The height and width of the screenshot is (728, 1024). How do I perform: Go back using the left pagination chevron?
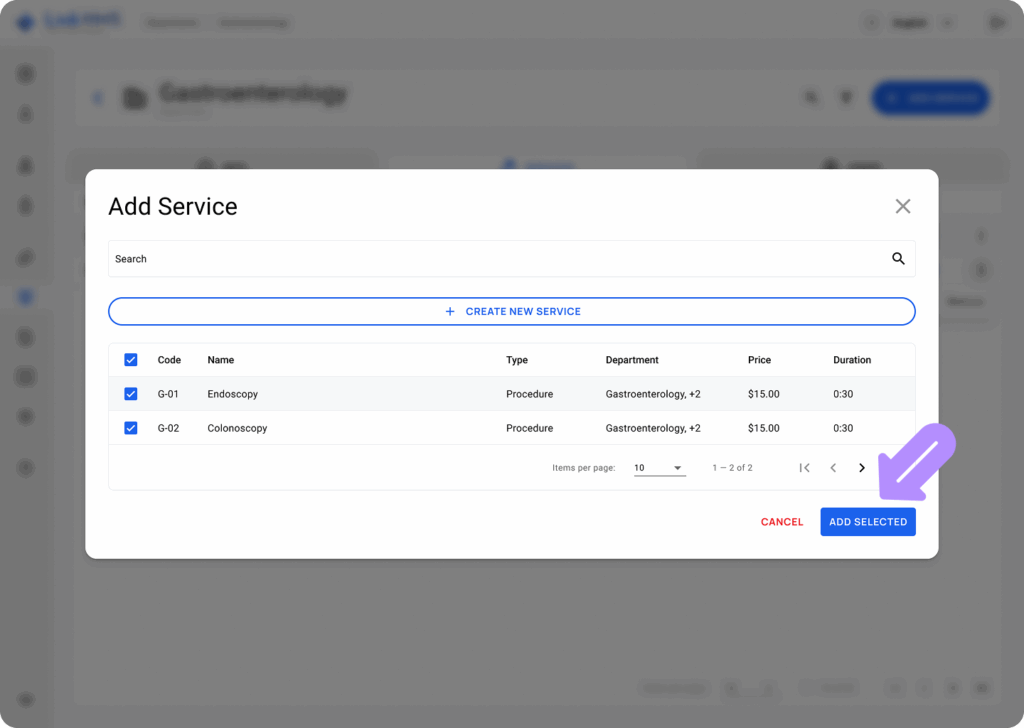(x=833, y=467)
